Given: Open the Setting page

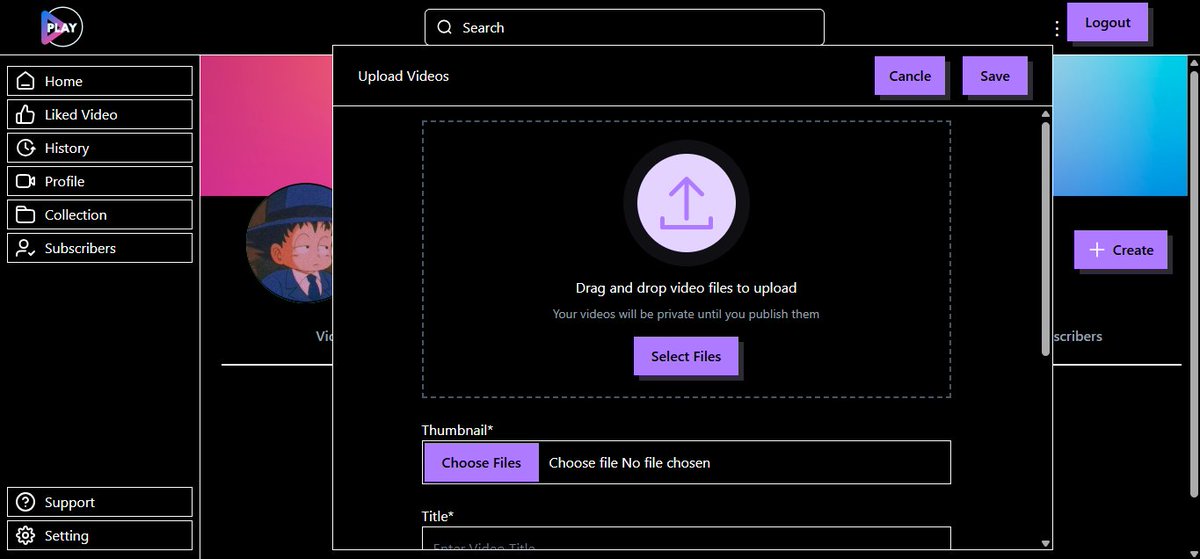Looking at the screenshot, I should 100,536.
